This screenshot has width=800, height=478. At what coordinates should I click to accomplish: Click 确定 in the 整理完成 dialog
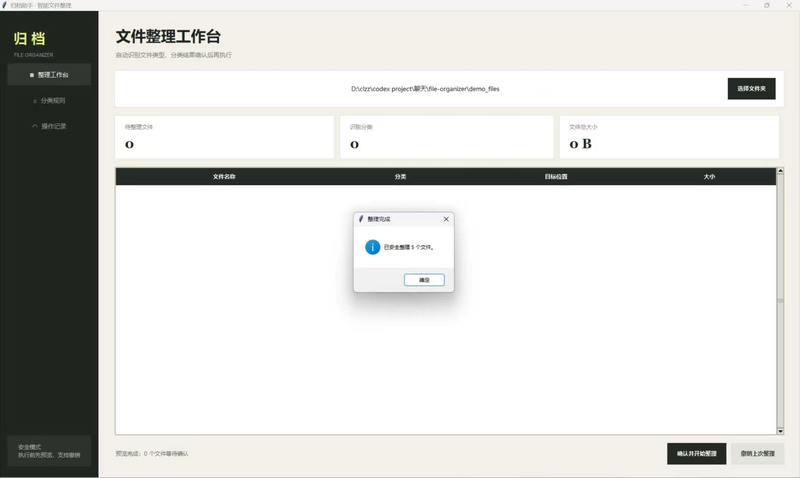424,280
